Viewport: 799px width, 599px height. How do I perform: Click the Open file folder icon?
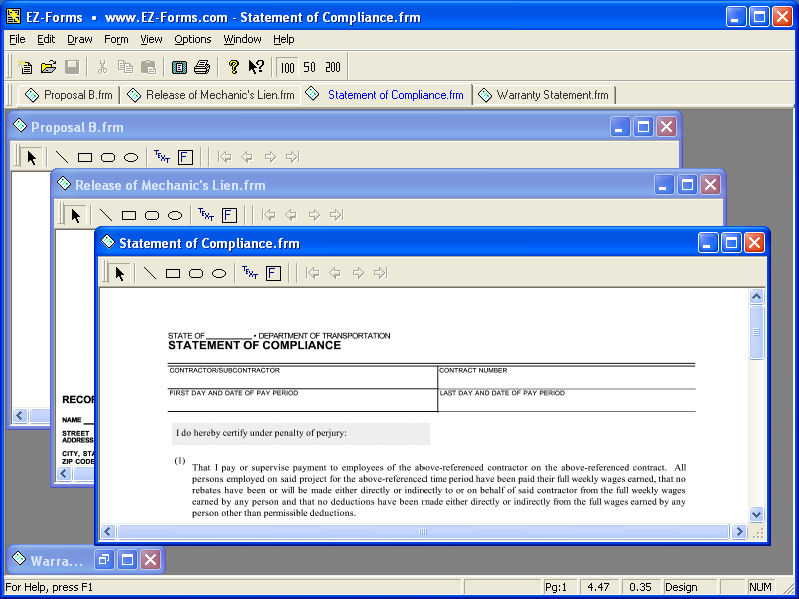coord(48,67)
